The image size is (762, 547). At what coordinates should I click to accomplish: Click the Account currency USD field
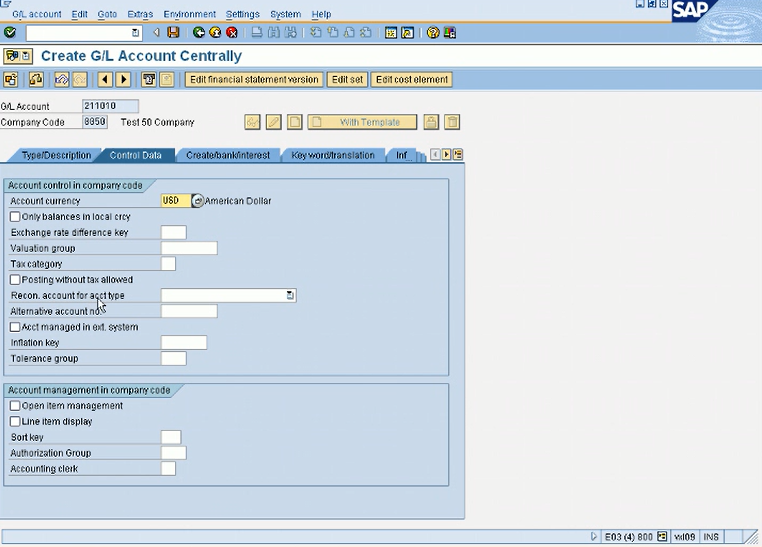tap(176, 201)
